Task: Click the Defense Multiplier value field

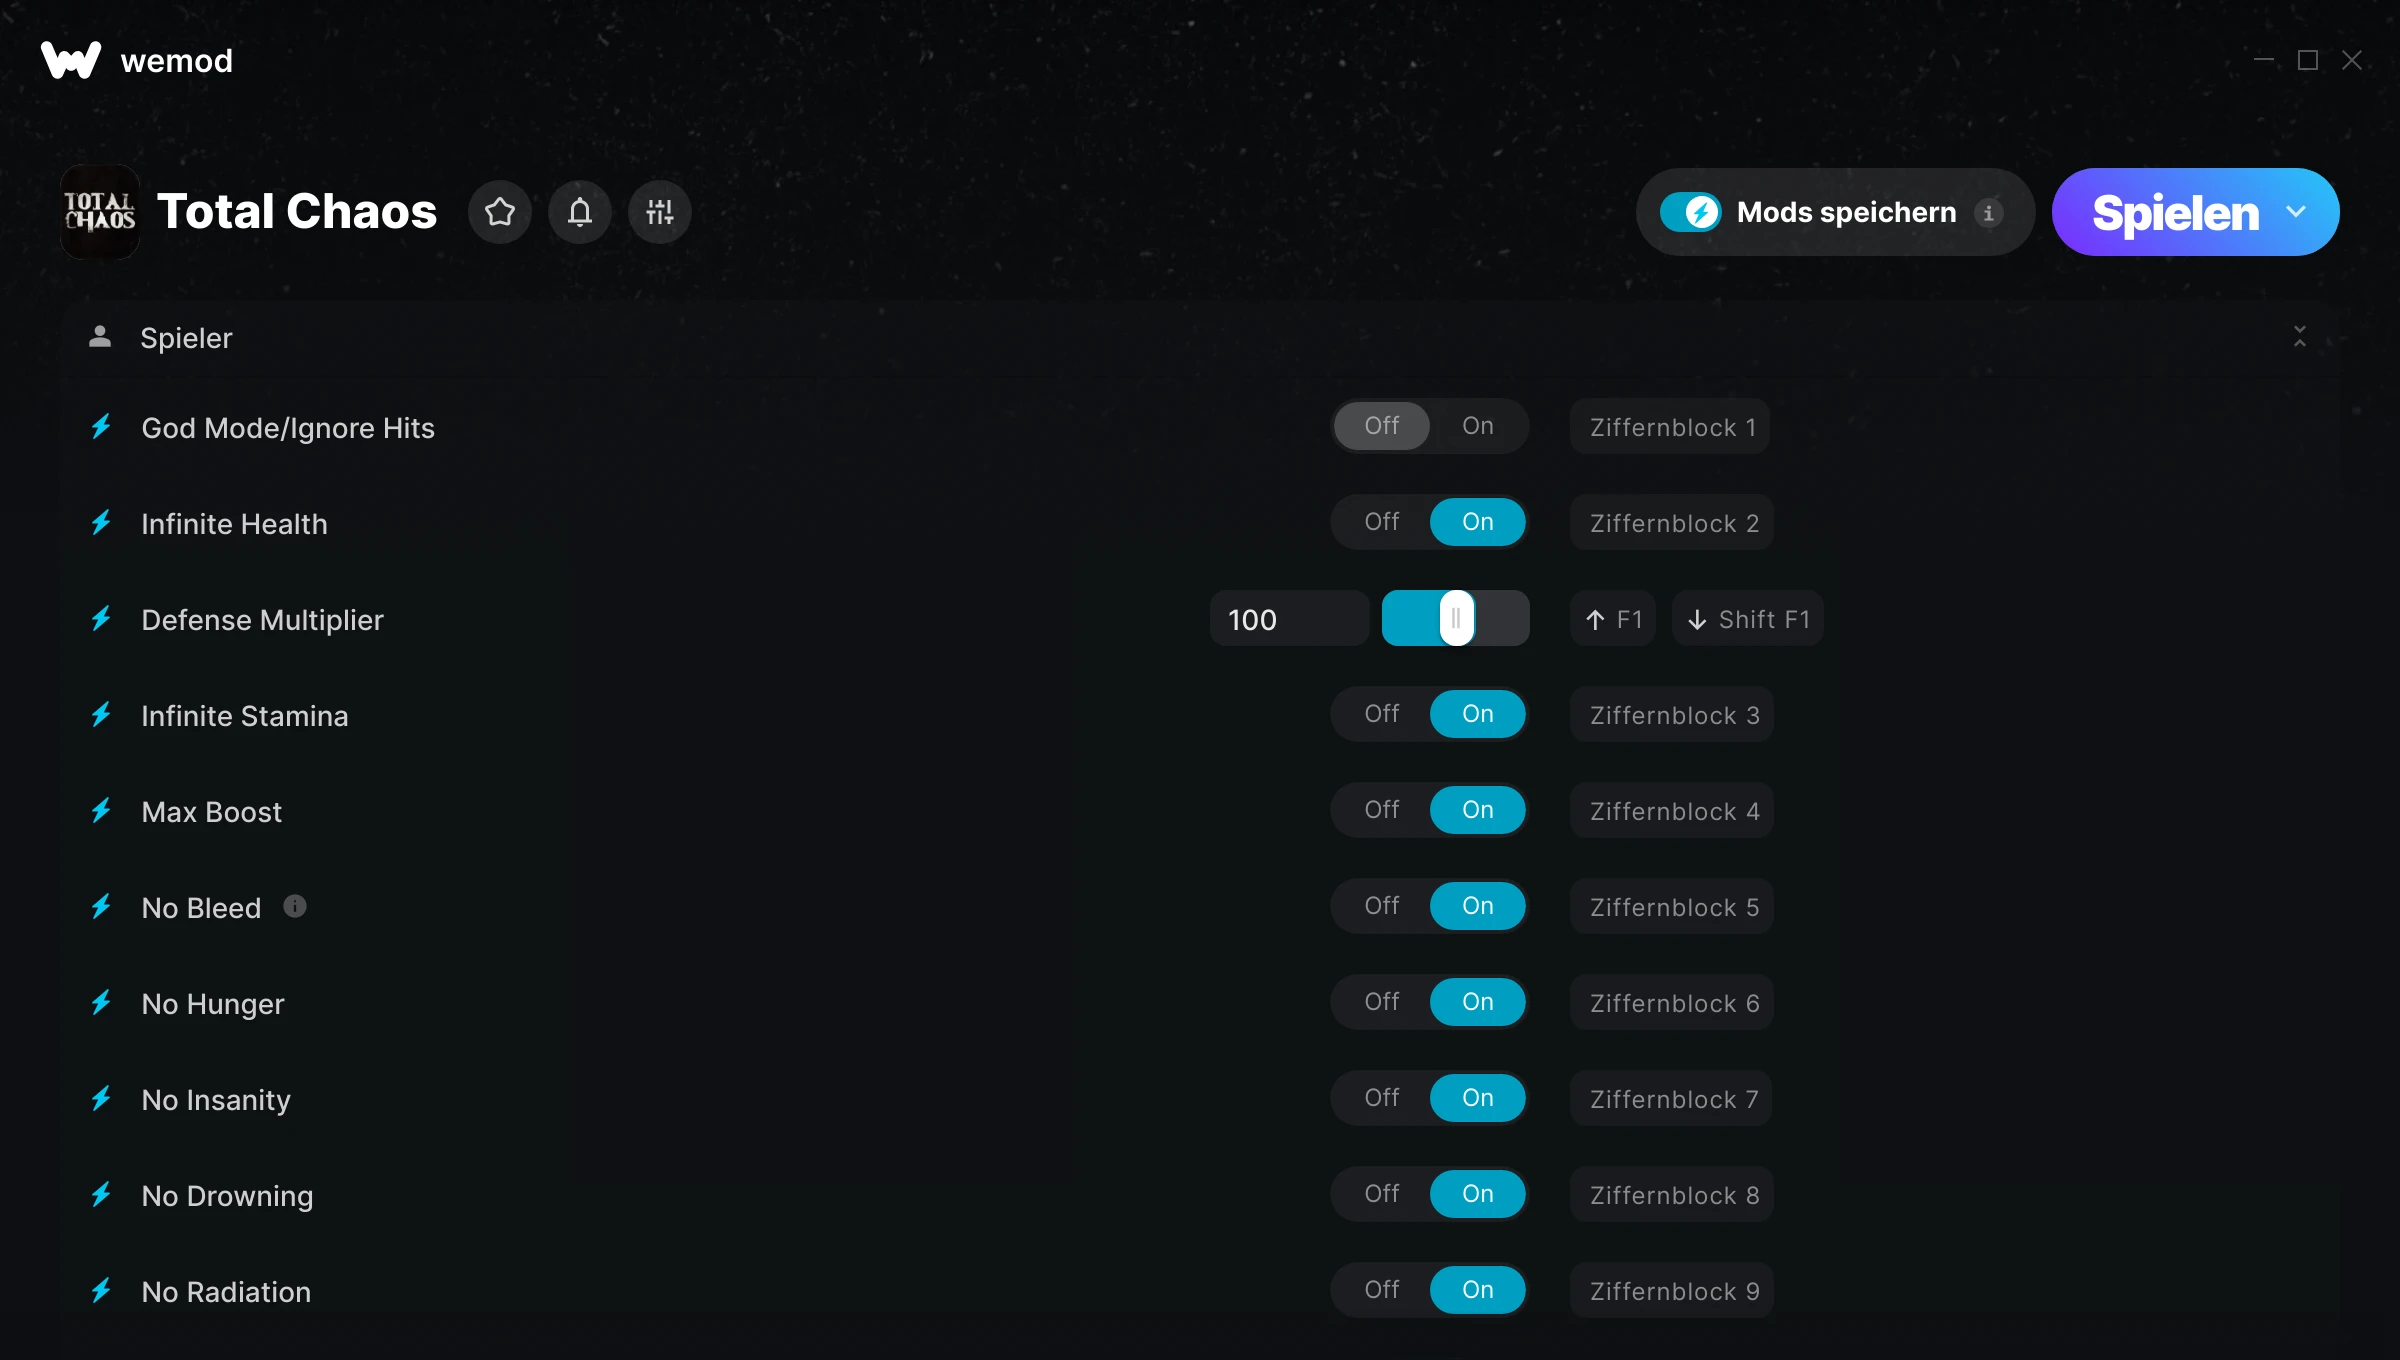Action: coord(1290,619)
